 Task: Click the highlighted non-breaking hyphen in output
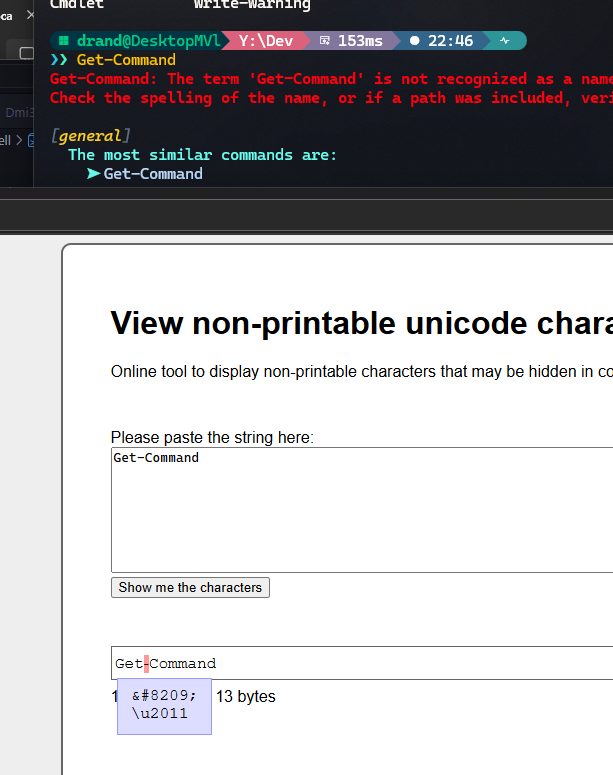[146, 663]
